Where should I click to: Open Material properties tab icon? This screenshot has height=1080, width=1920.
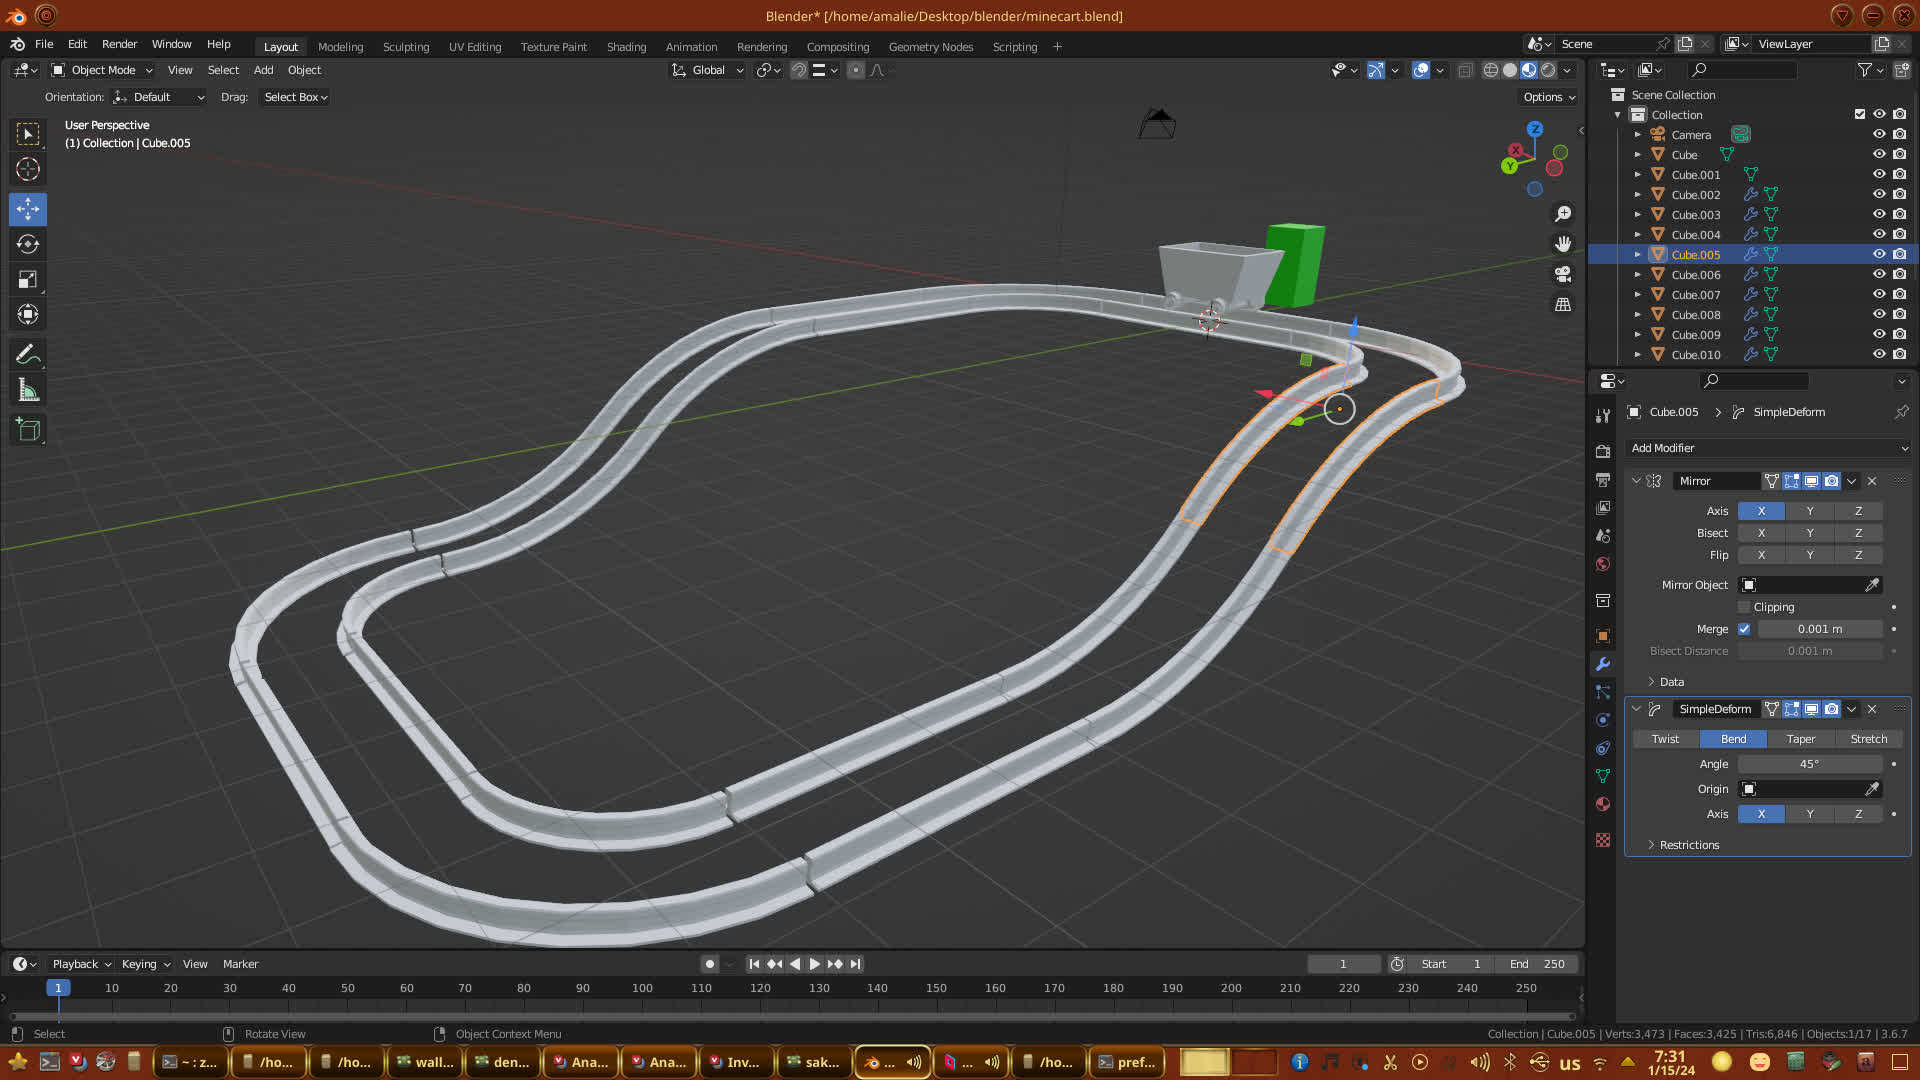click(1603, 804)
